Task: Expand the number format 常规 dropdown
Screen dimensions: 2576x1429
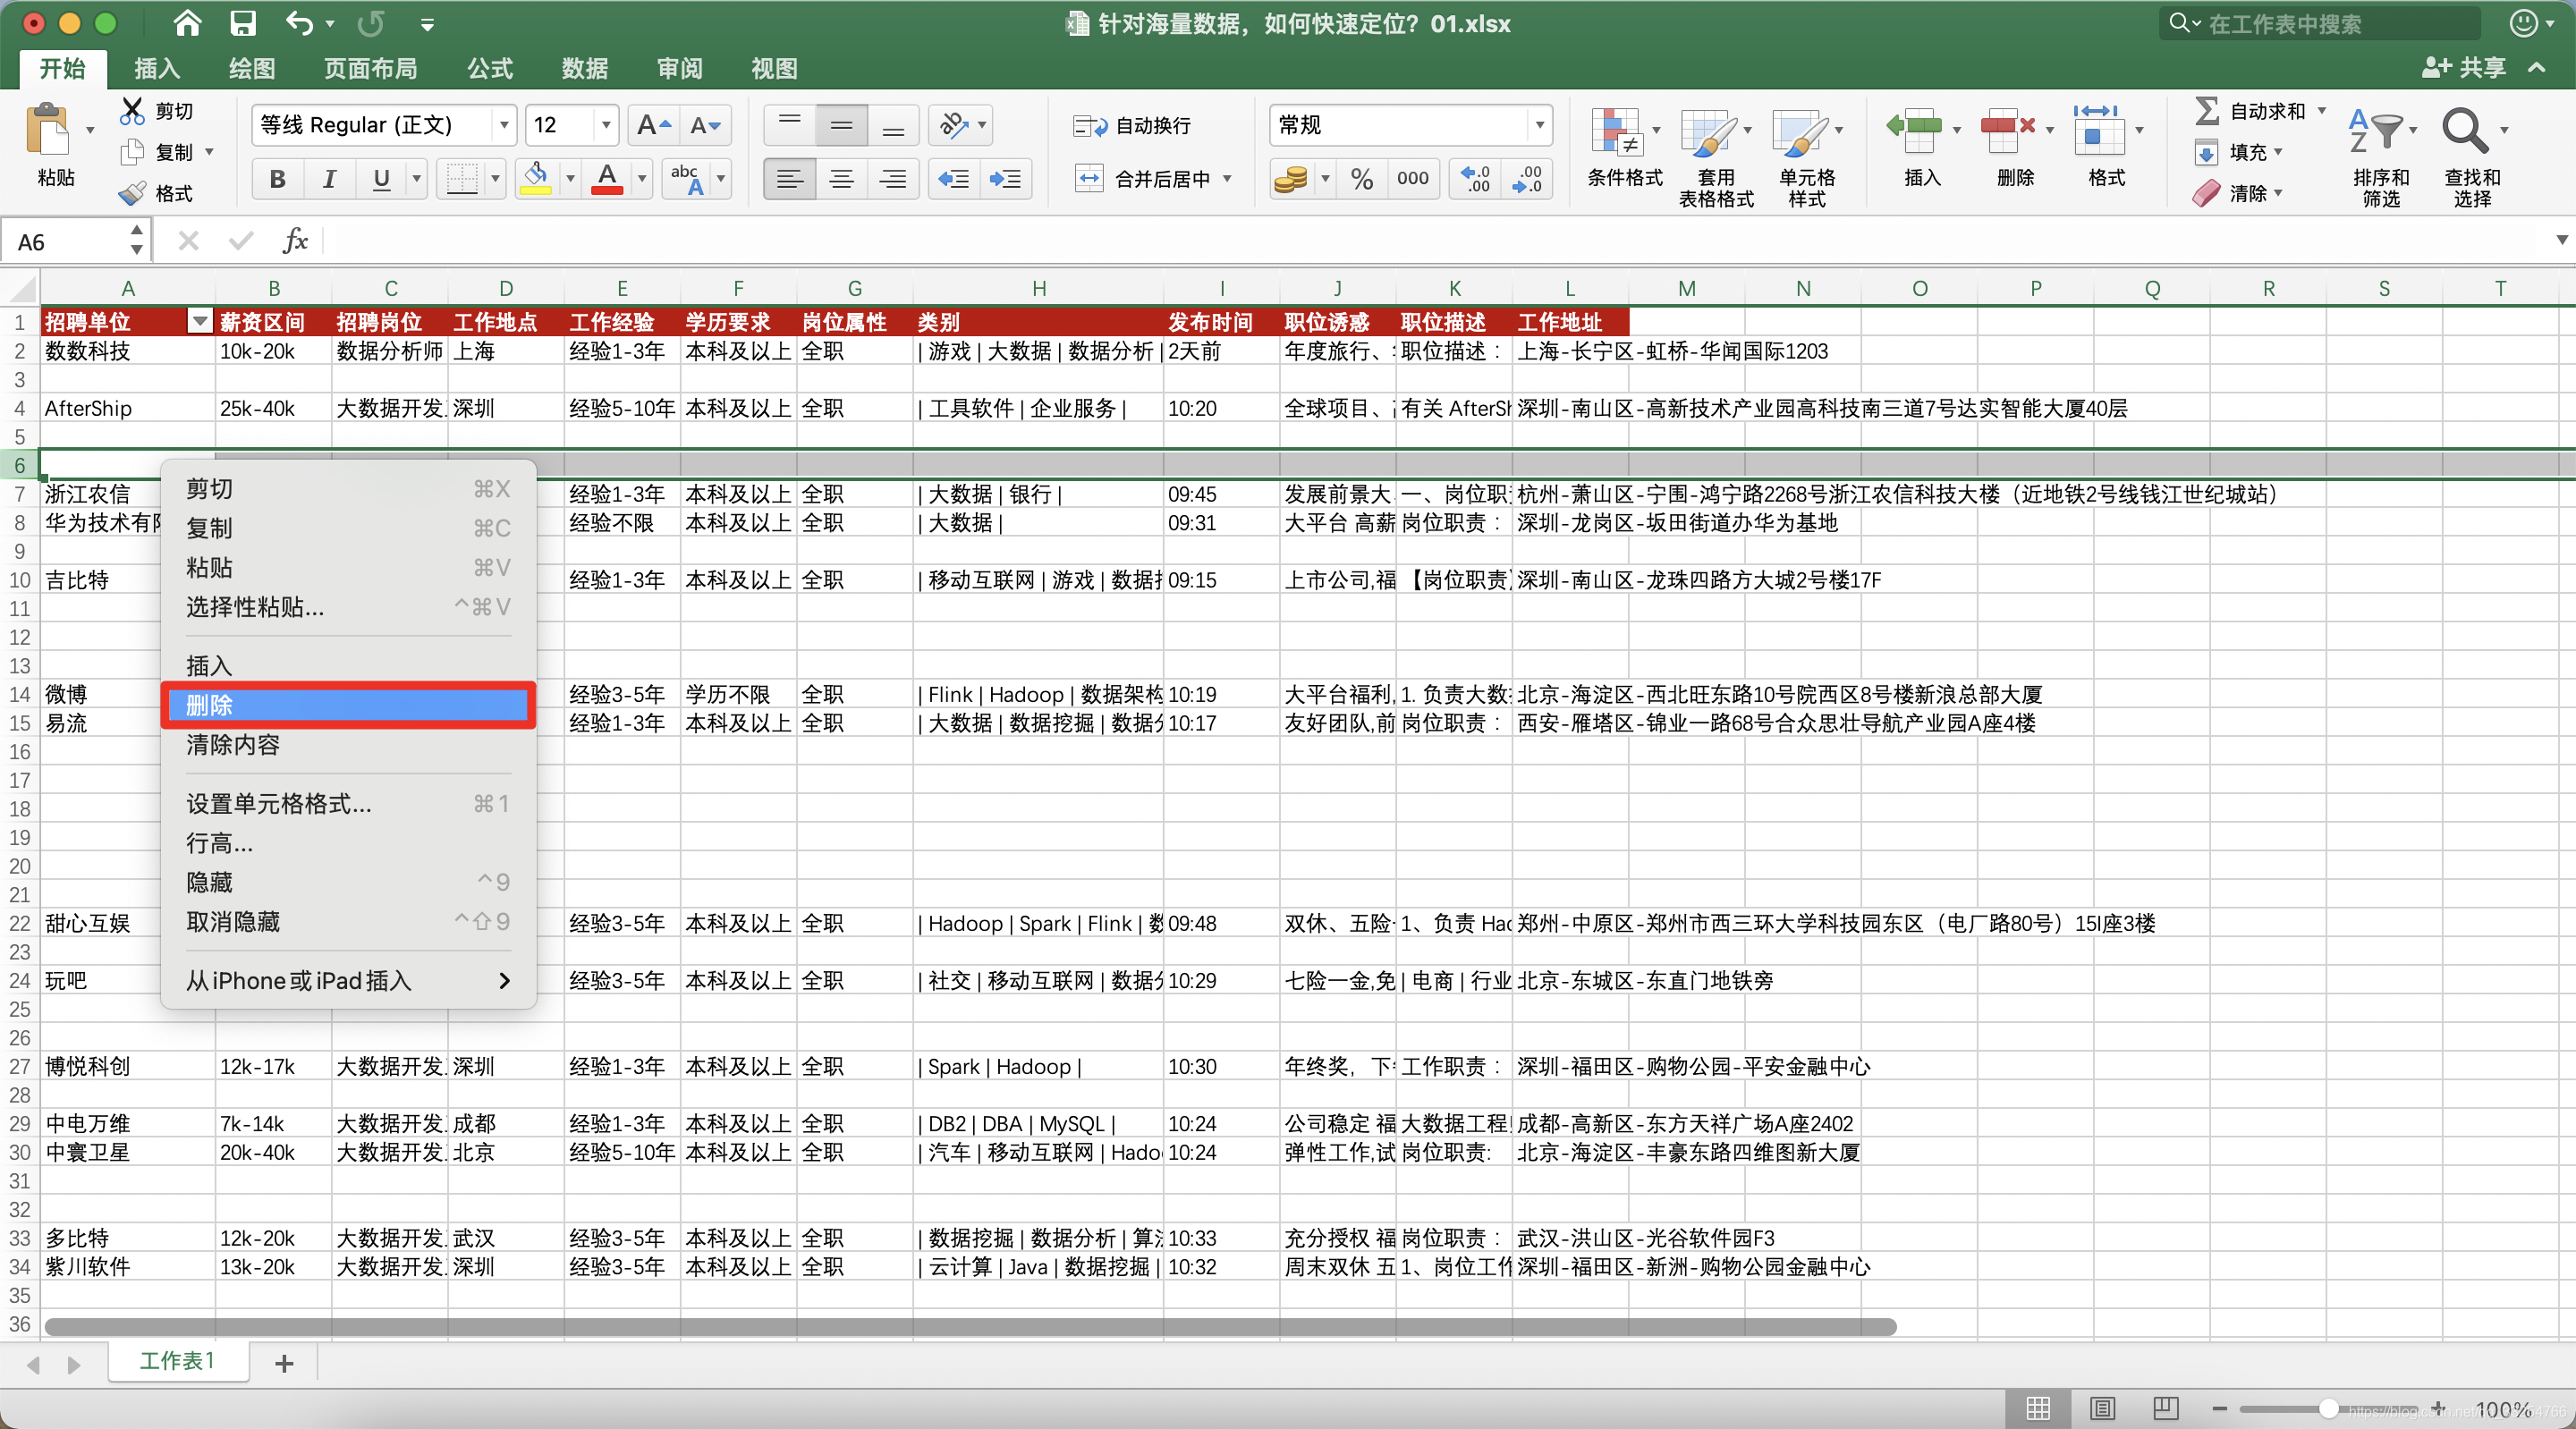Action: (x=1539, y=125)
